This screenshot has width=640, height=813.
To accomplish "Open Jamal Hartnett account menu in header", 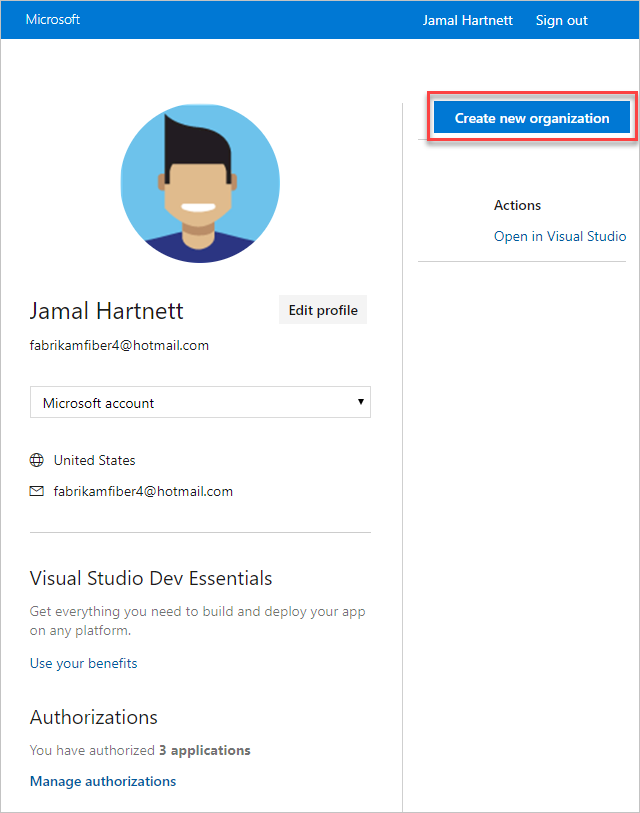I will click(x=467, y=20).
